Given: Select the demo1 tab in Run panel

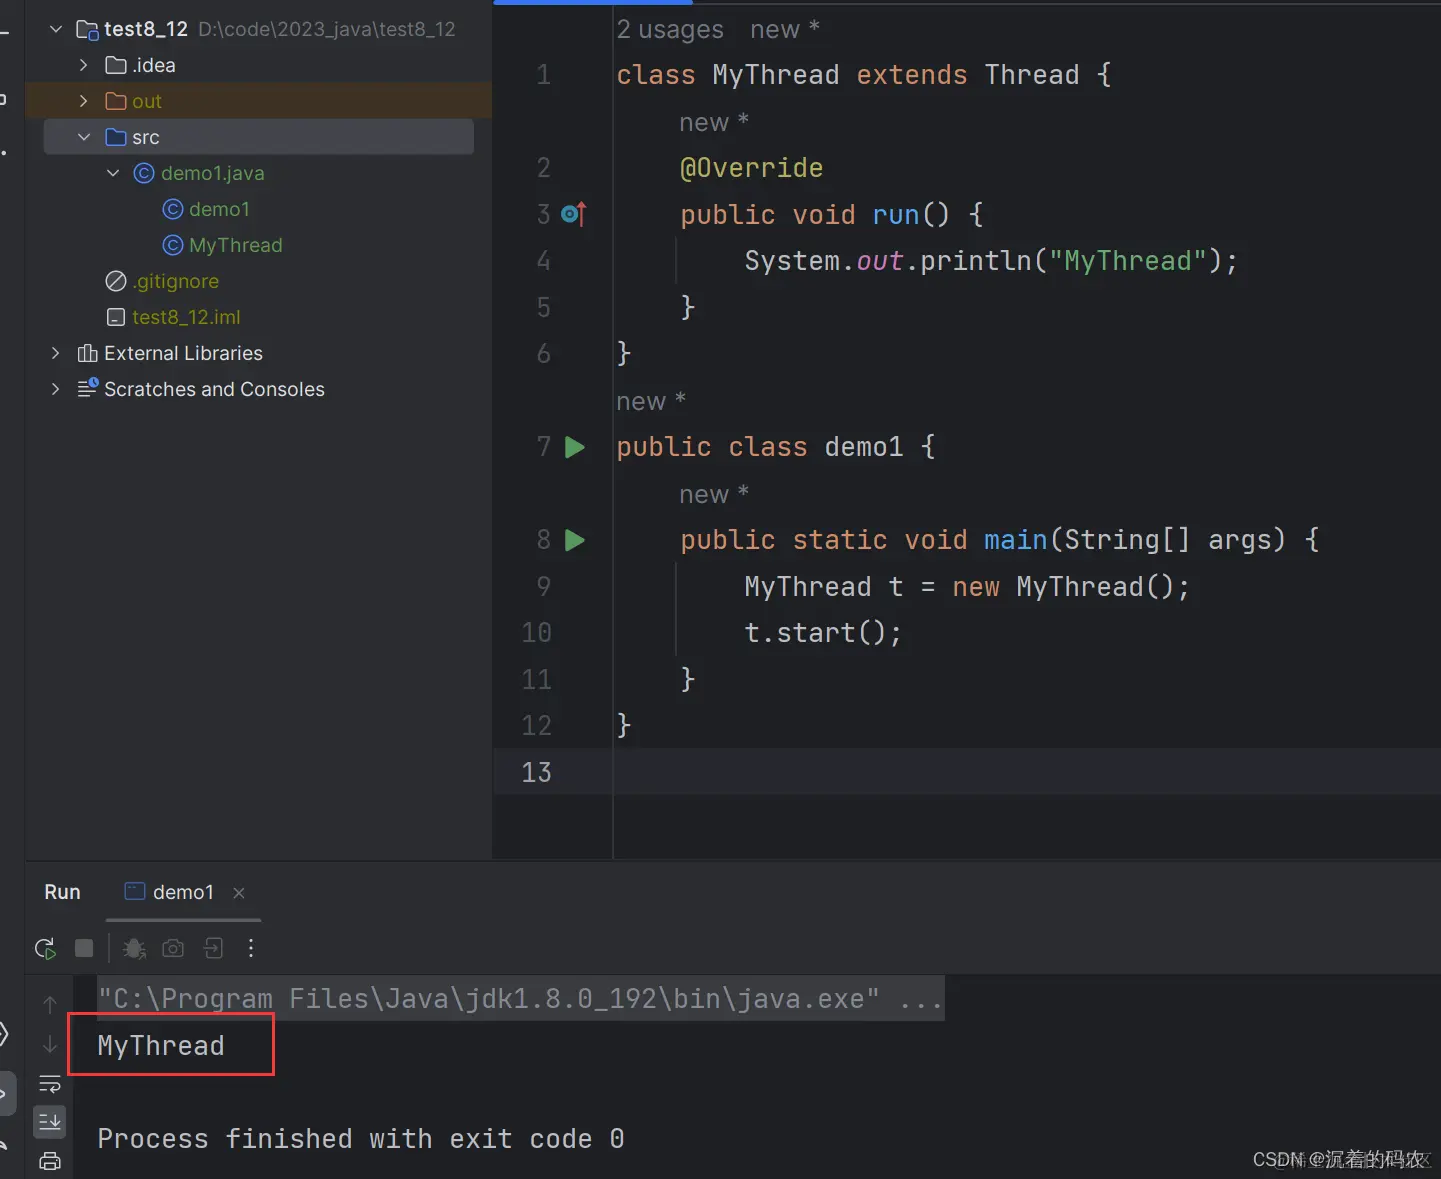Looking at the screenshot, I should click(x=183, y=892).
